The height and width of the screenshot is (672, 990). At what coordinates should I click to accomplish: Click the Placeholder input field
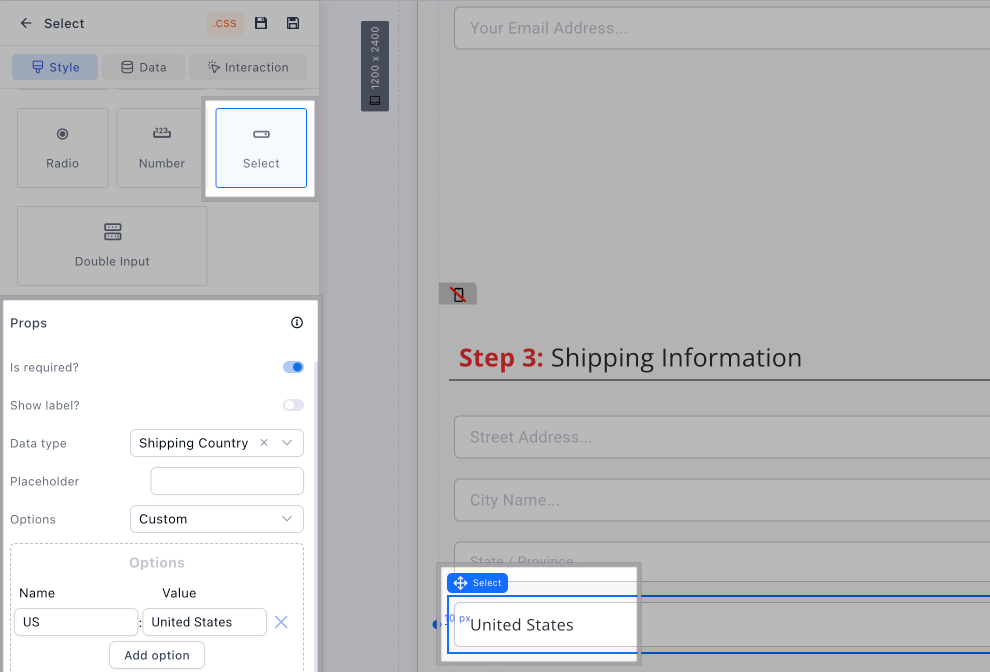(x=227, y=481)
